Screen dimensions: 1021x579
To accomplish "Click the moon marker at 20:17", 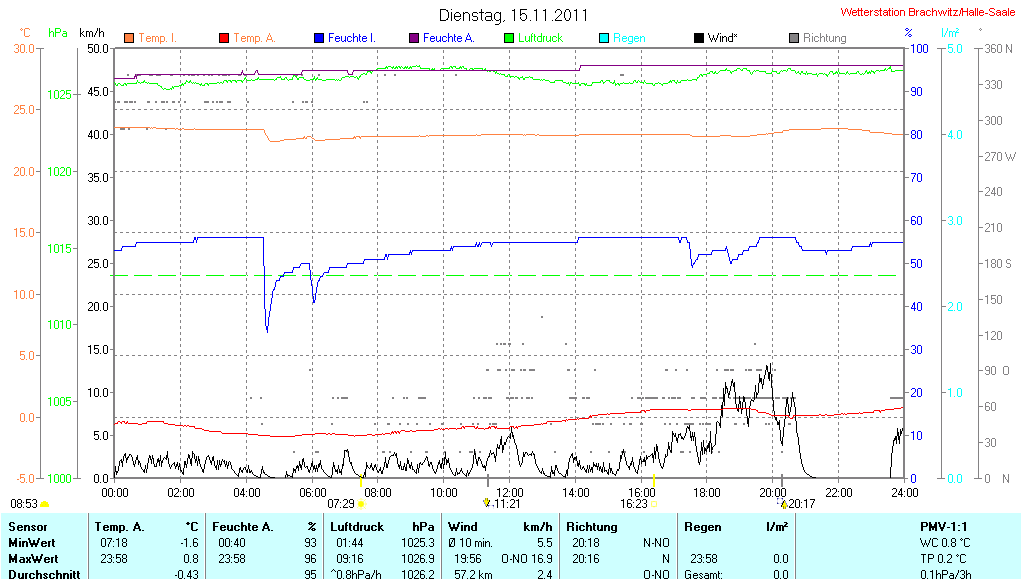I will click(x=783, y=504).
